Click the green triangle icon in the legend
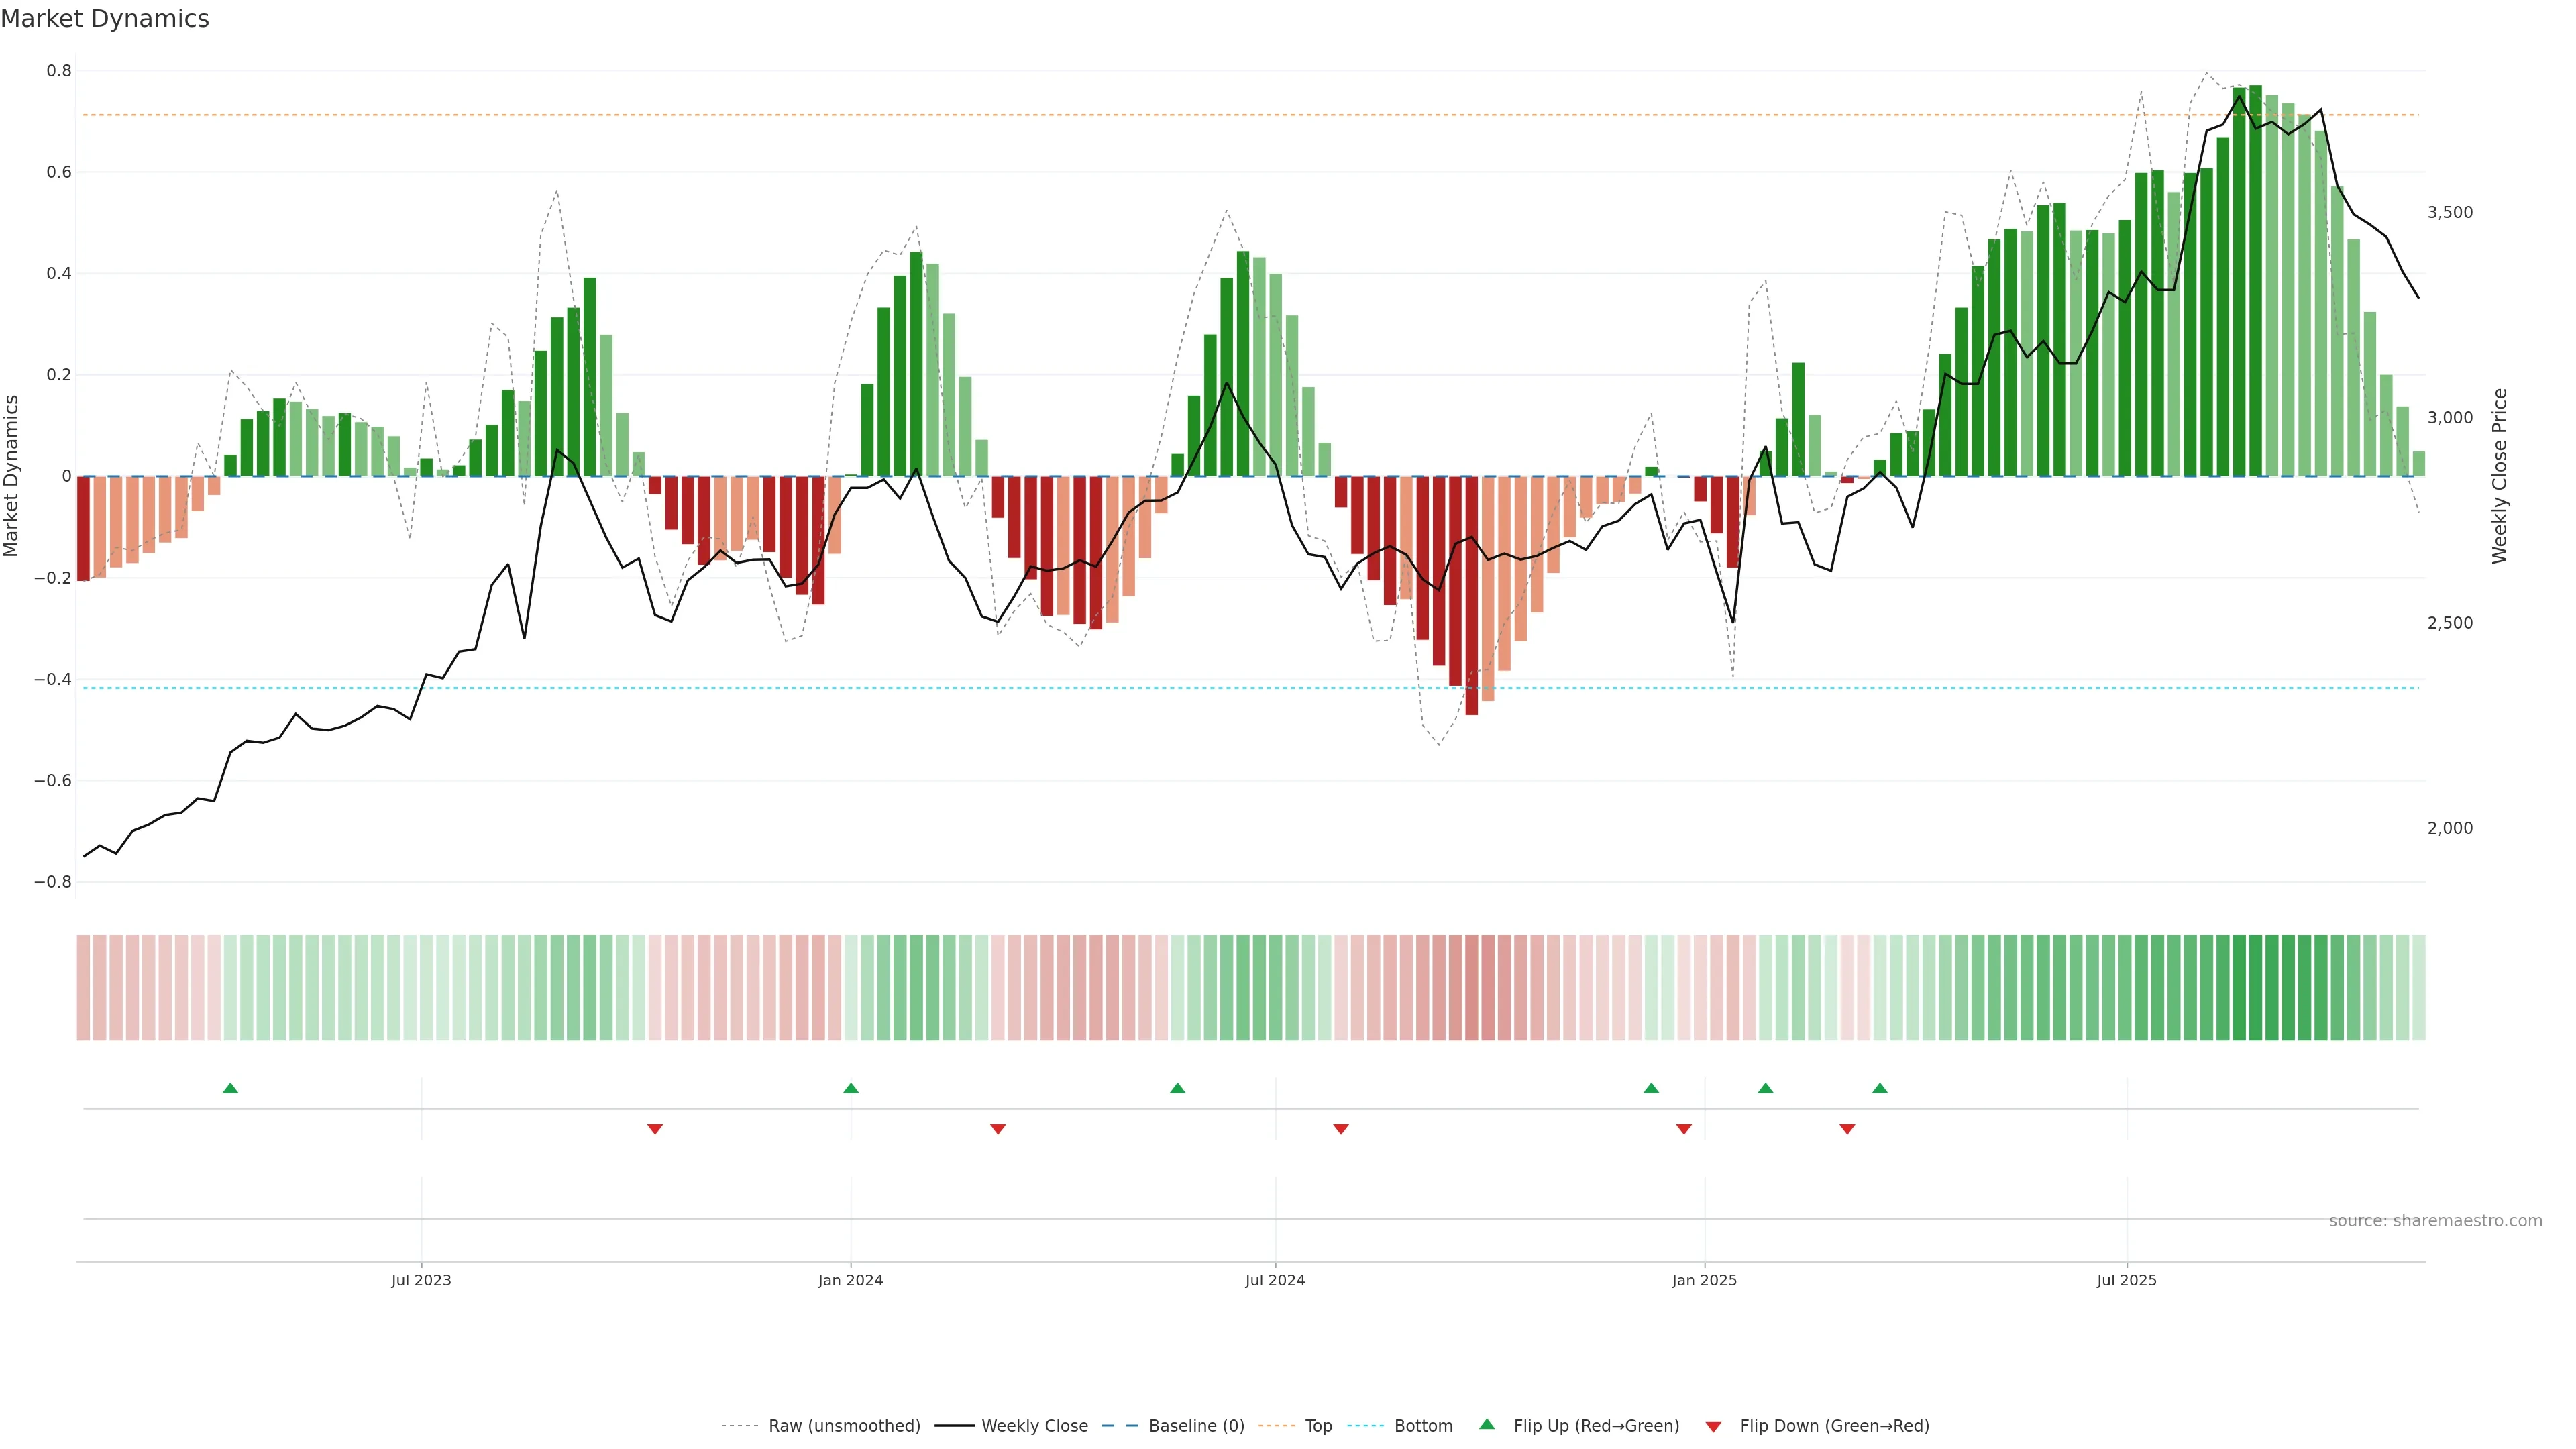 point(1487,1424)
